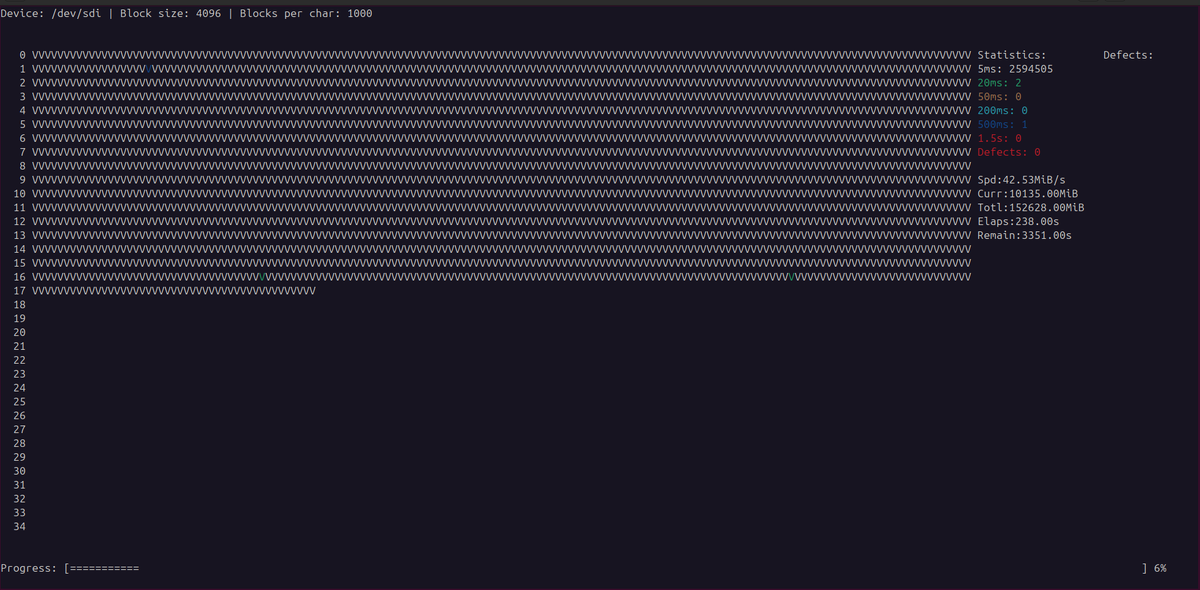This screenshot has width=1200, height=590.
Task: Click row number 34 label
Action: coord(19,527)
